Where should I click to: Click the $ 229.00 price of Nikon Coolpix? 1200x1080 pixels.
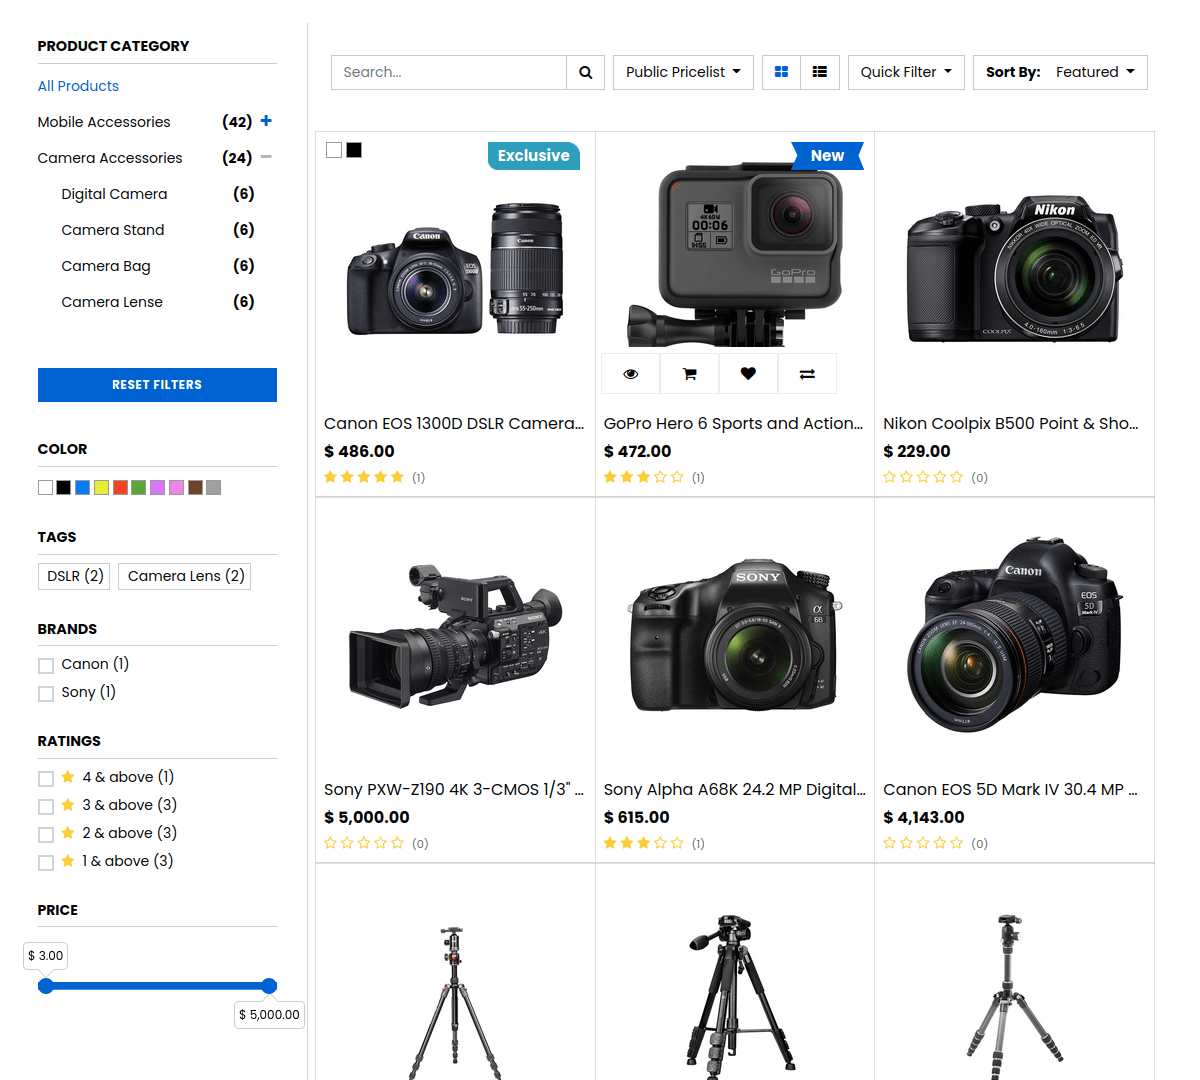point(917,451)
